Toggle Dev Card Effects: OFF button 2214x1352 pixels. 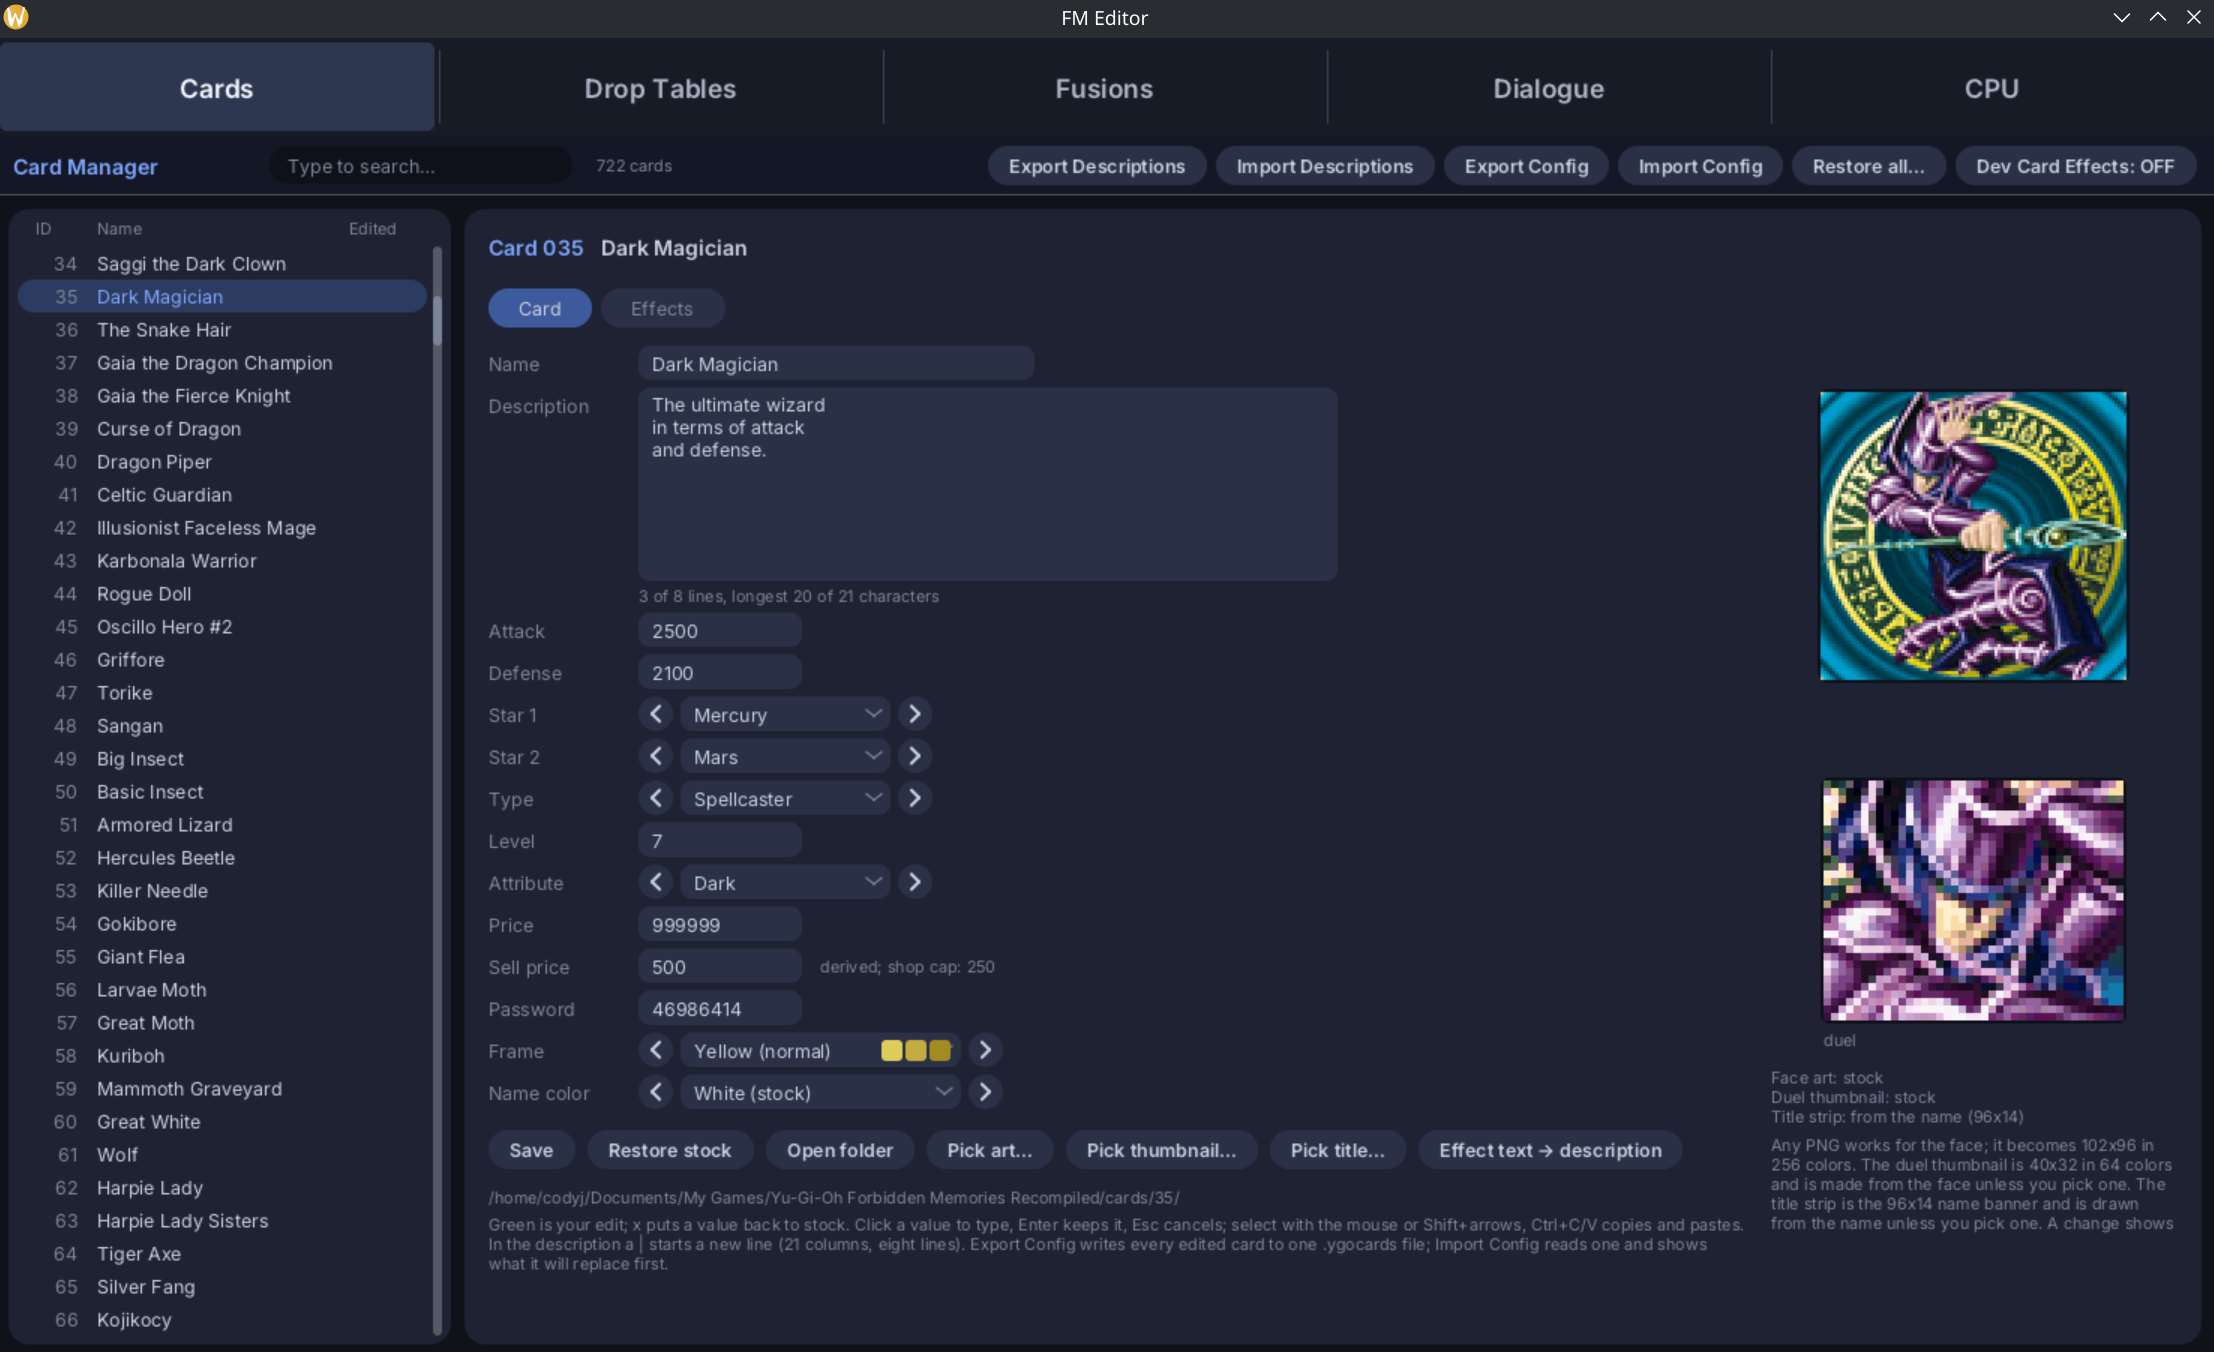click(2075, 166)
